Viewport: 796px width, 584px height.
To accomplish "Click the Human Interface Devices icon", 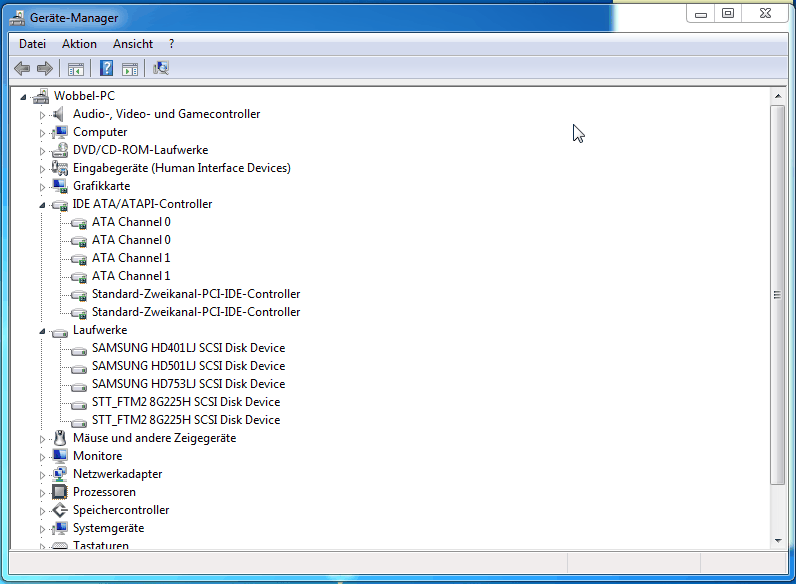I will click(59, 168).
